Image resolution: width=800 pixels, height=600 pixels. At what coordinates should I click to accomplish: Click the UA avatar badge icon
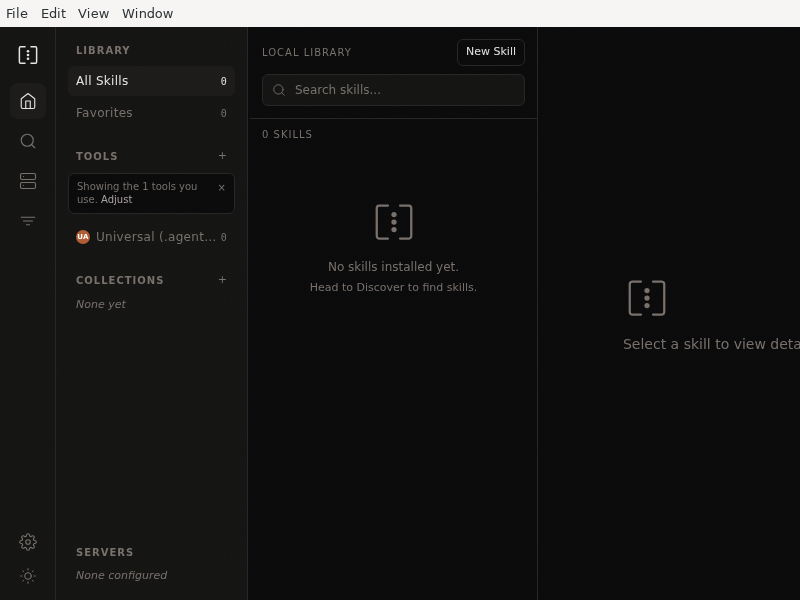tap(83, 237)
